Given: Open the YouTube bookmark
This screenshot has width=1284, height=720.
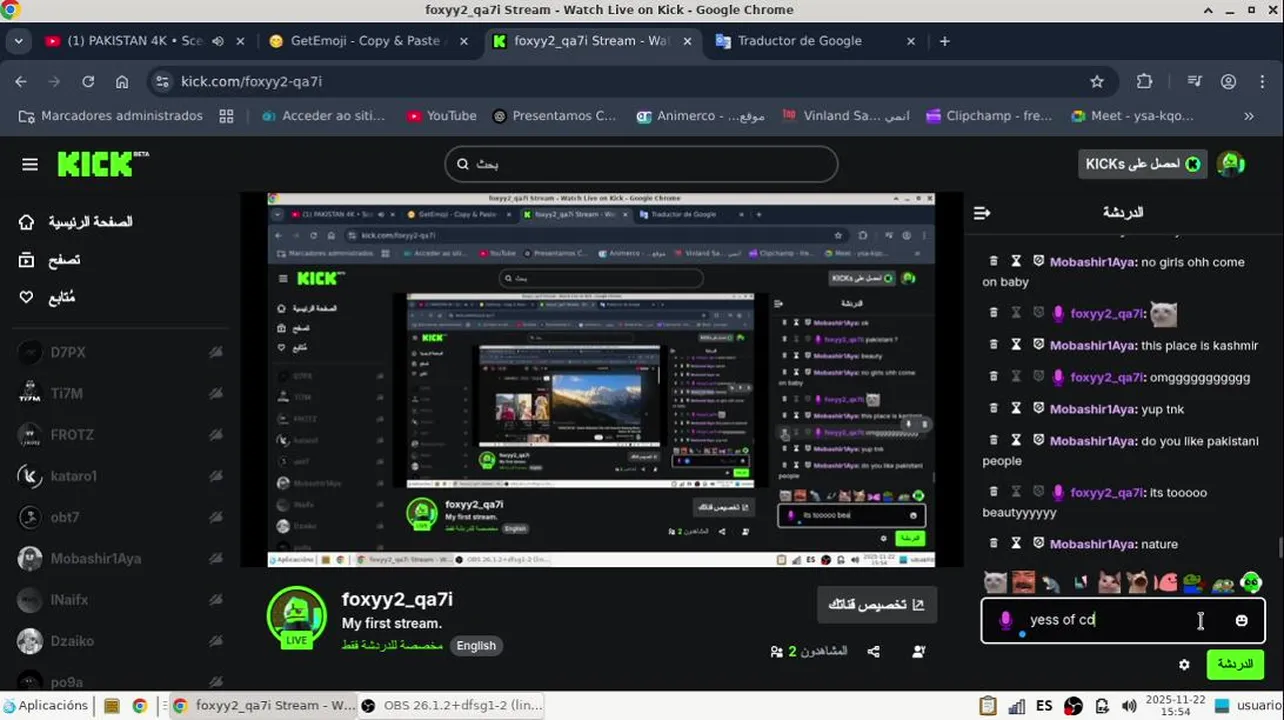Looking at the screenshot, I should click(x=442, y=116).
